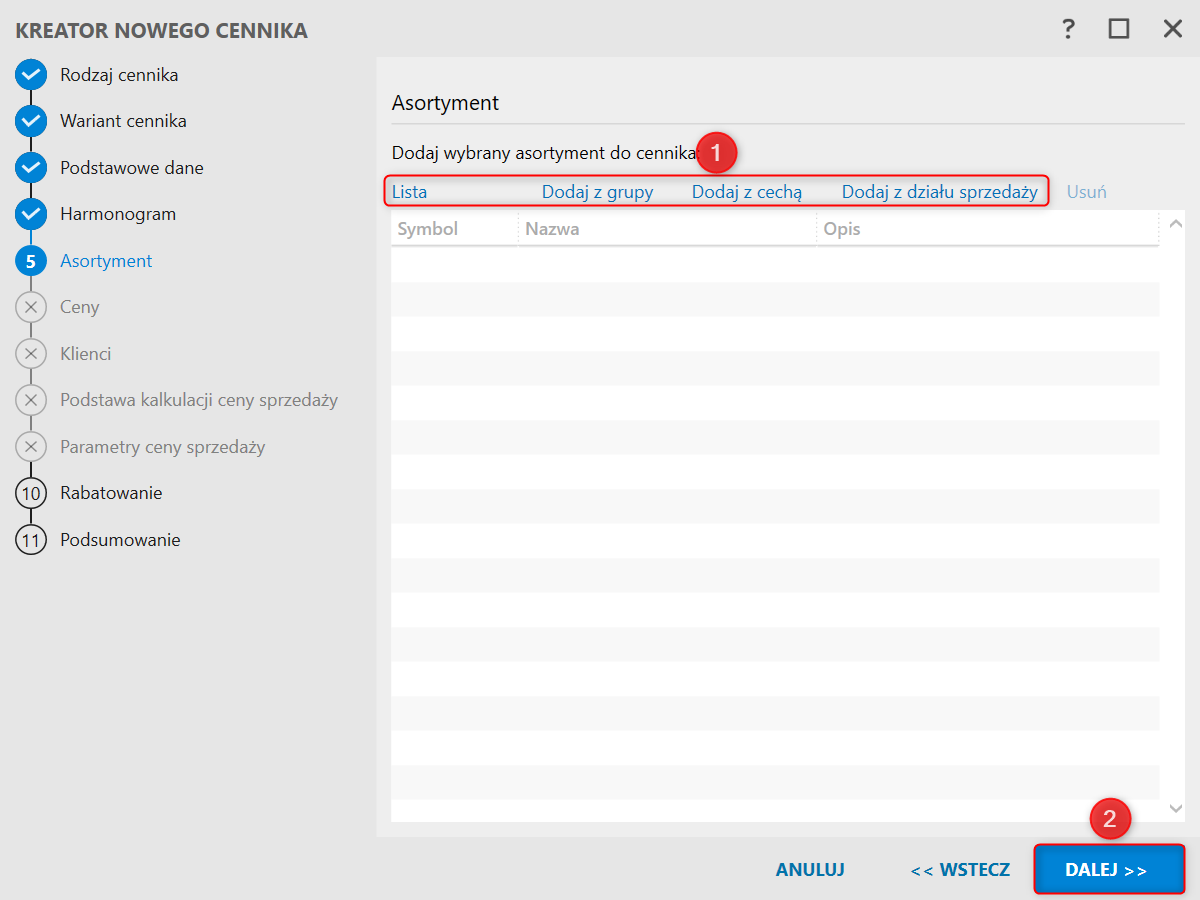Jump to the Podsumowanie step
Viewport: 1200px width, 900px height.
(120, 540)
